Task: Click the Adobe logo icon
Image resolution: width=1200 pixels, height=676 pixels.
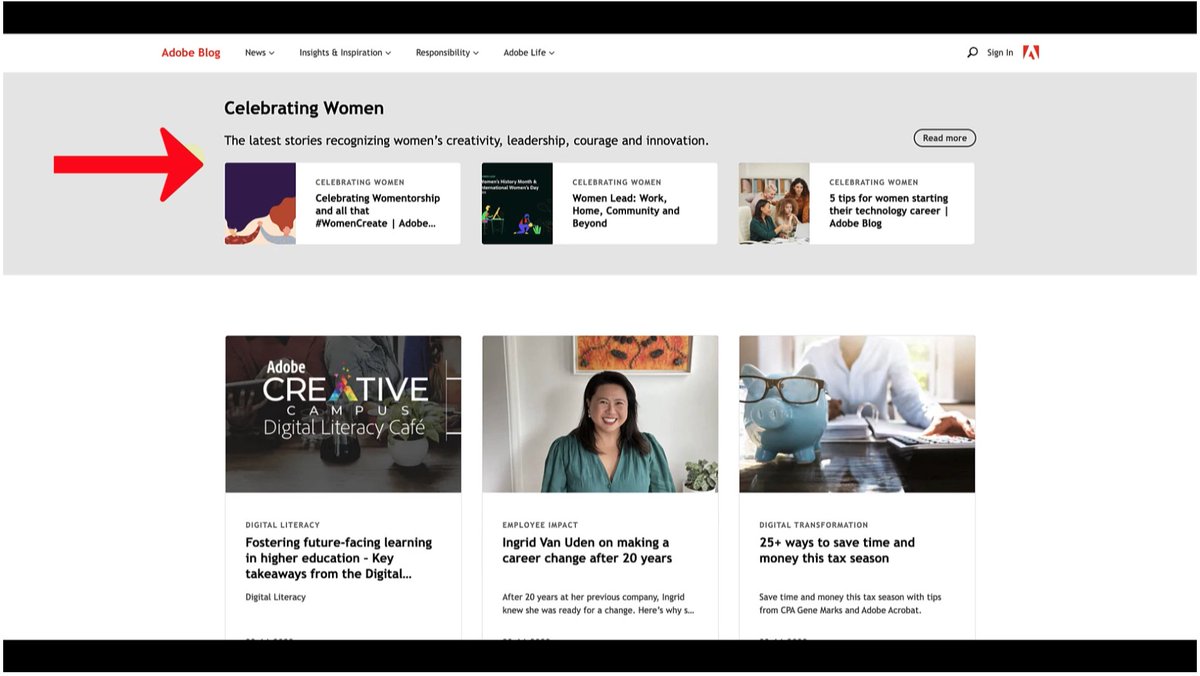Action: 1031,52
